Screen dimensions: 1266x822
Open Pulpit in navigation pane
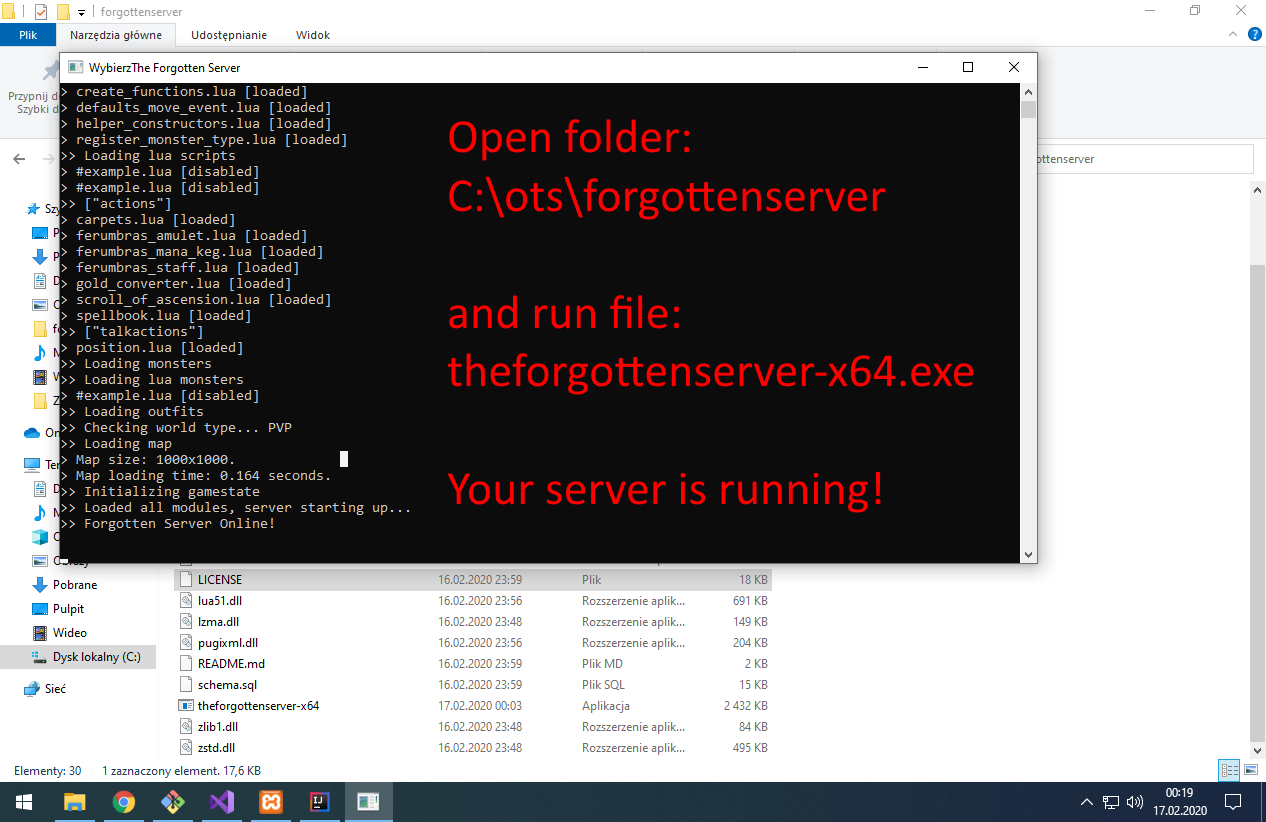(68, 609)
